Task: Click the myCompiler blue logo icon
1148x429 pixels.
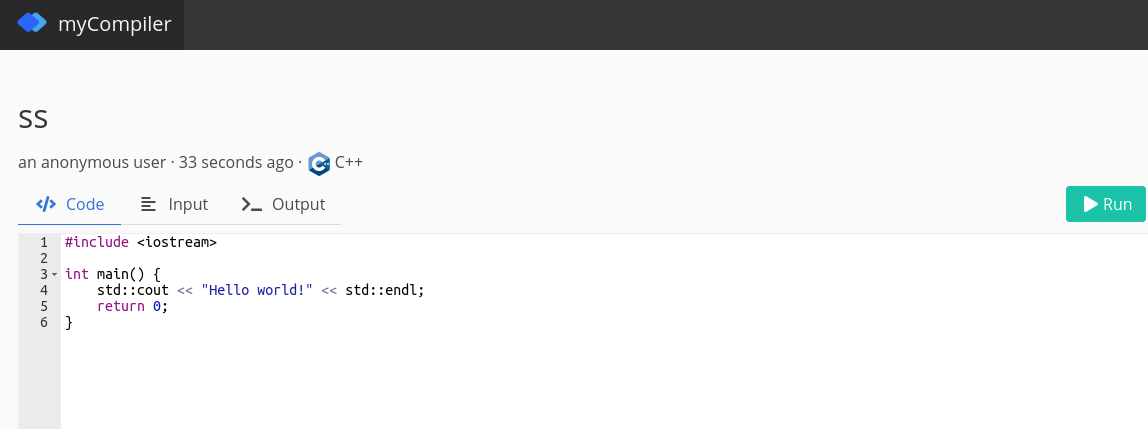Action: point(32,23)
